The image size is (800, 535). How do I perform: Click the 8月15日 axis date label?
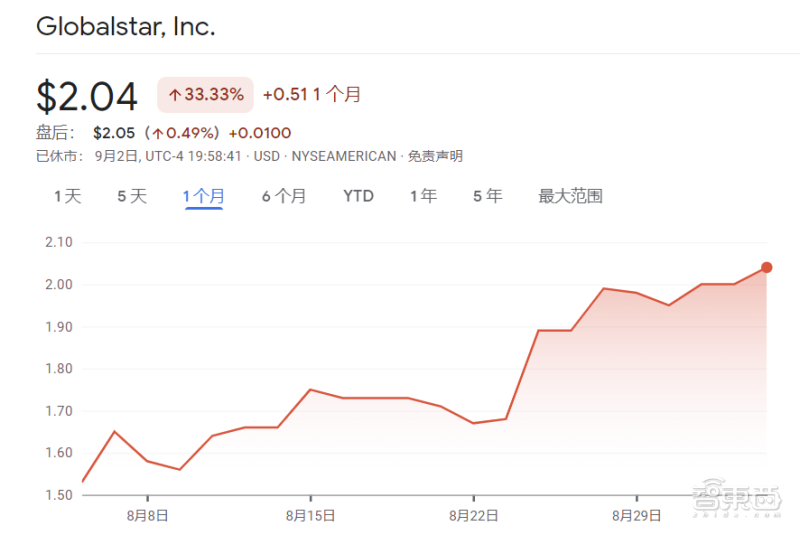(x=310, y=516)
